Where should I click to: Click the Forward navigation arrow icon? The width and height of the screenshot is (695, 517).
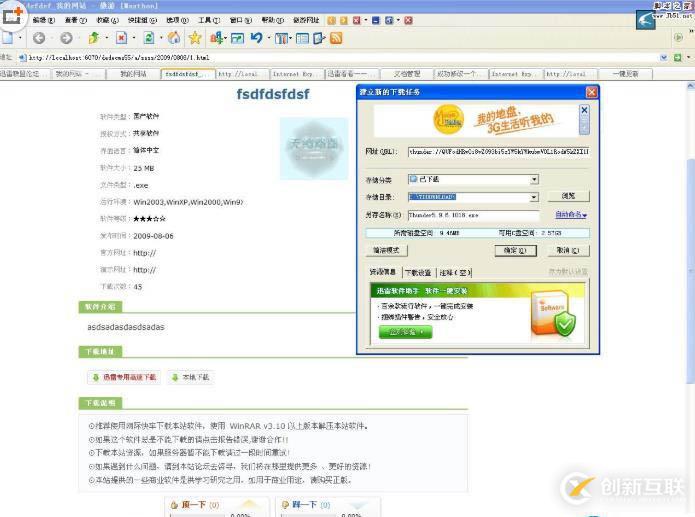(65, 38)
